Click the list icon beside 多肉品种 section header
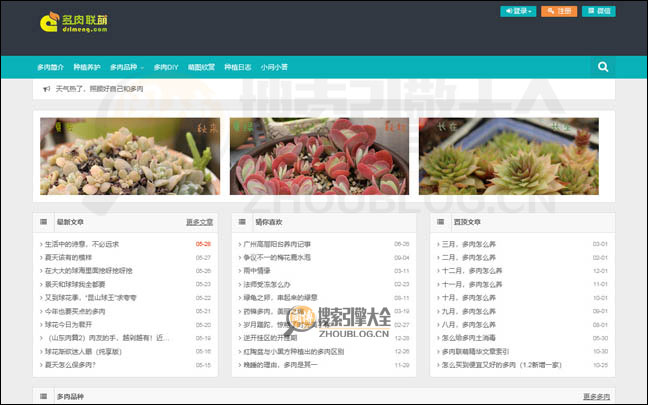 pyautogui.click(x=43, y=396)
